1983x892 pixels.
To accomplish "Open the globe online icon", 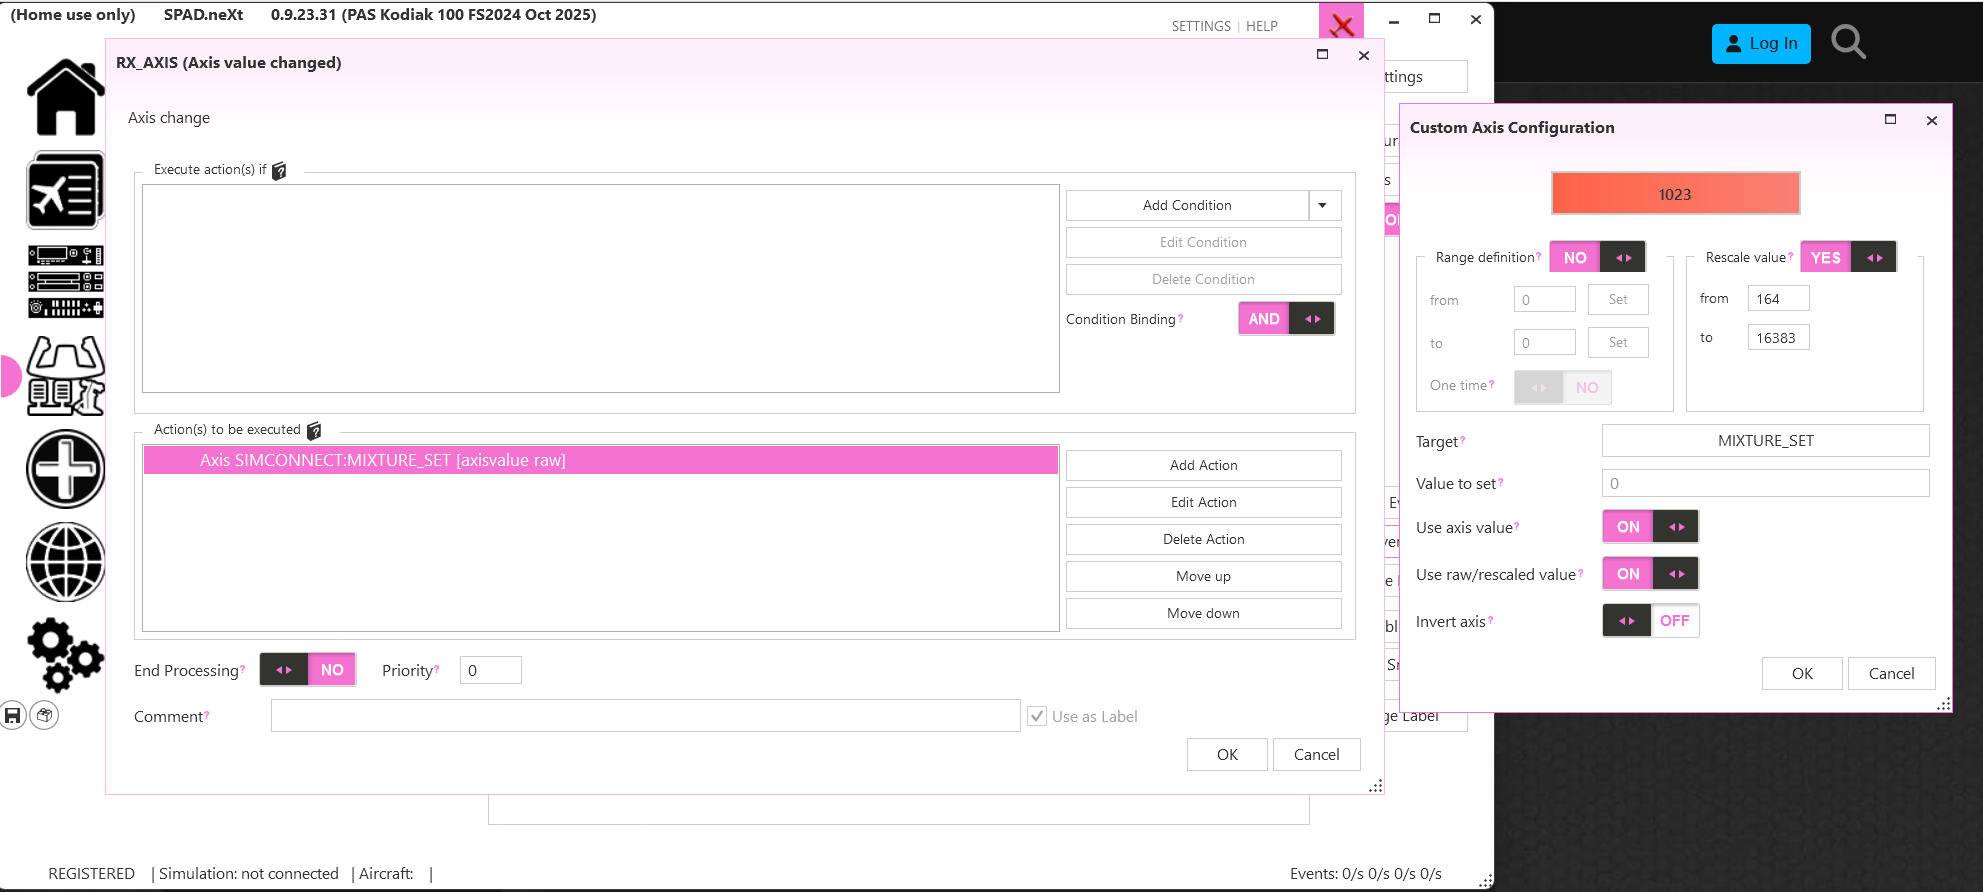I will click(x=66, y=562).
